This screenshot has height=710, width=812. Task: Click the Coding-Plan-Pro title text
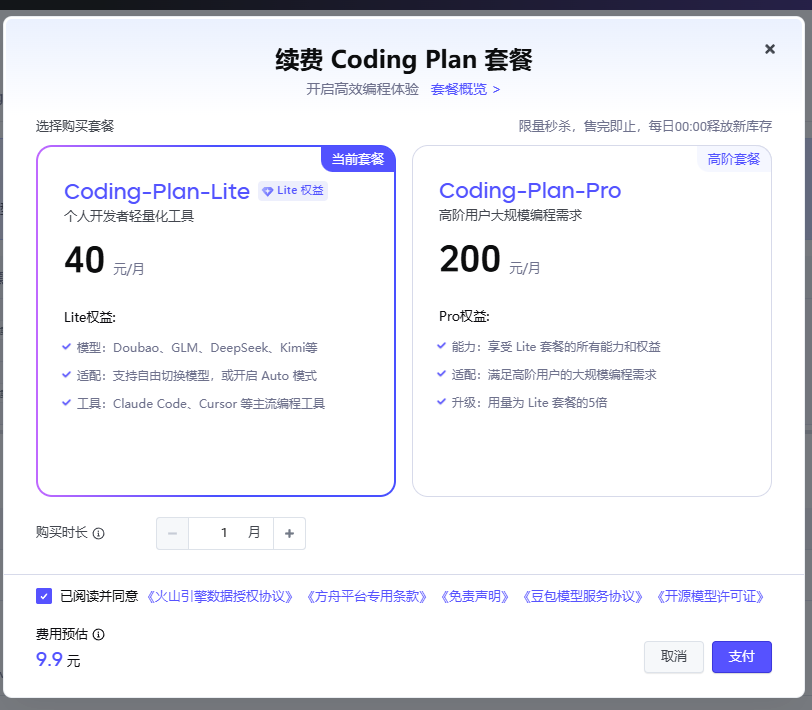[530, 191]
